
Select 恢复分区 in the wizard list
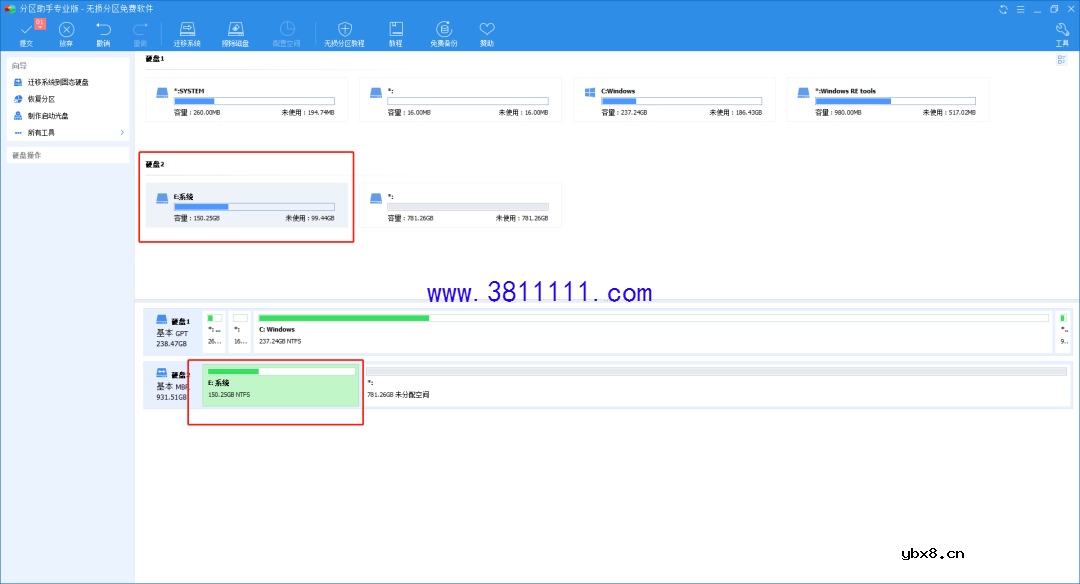pos(41,99)
